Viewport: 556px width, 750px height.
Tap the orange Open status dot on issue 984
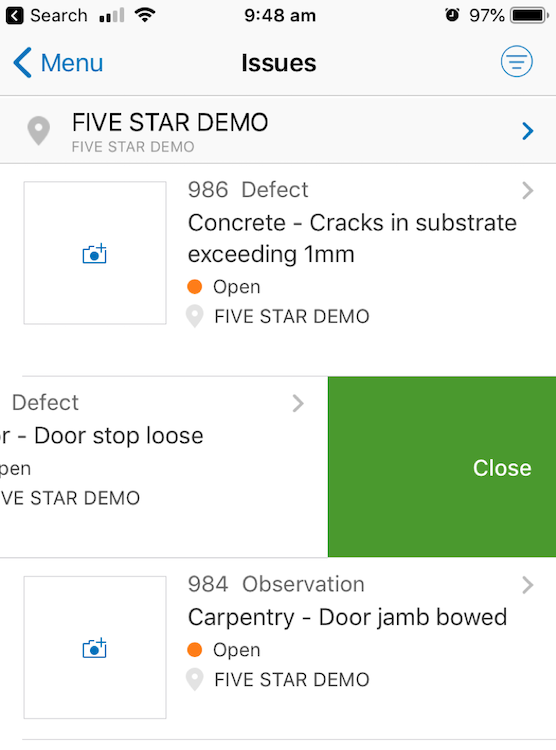195,650
